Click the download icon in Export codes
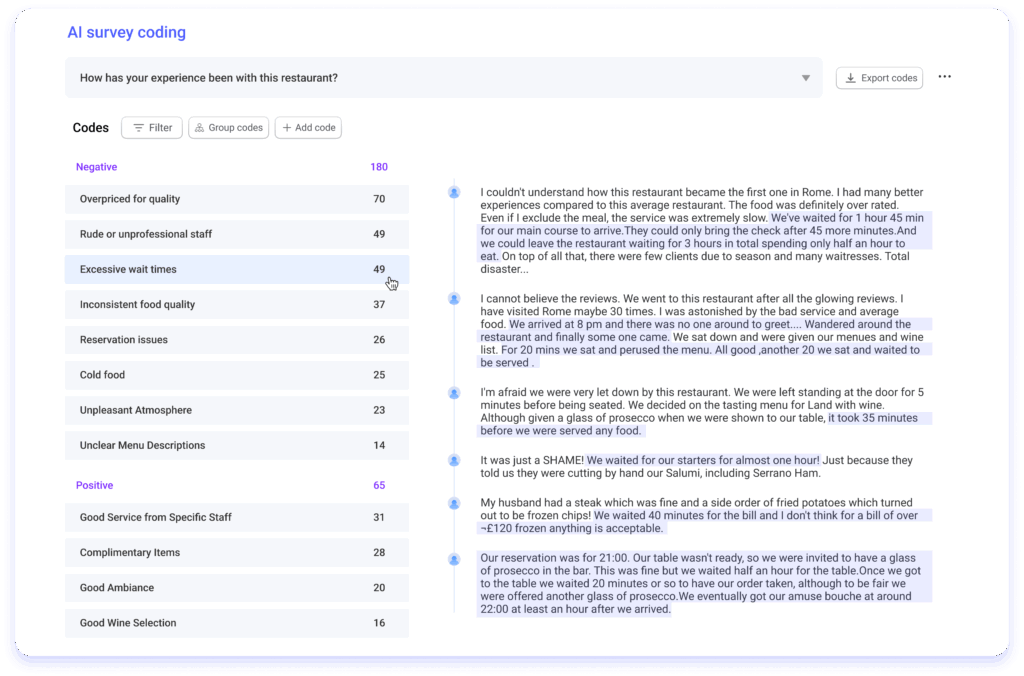Image resolution: width=1024 pixels, height=676 pixels. 850,78
